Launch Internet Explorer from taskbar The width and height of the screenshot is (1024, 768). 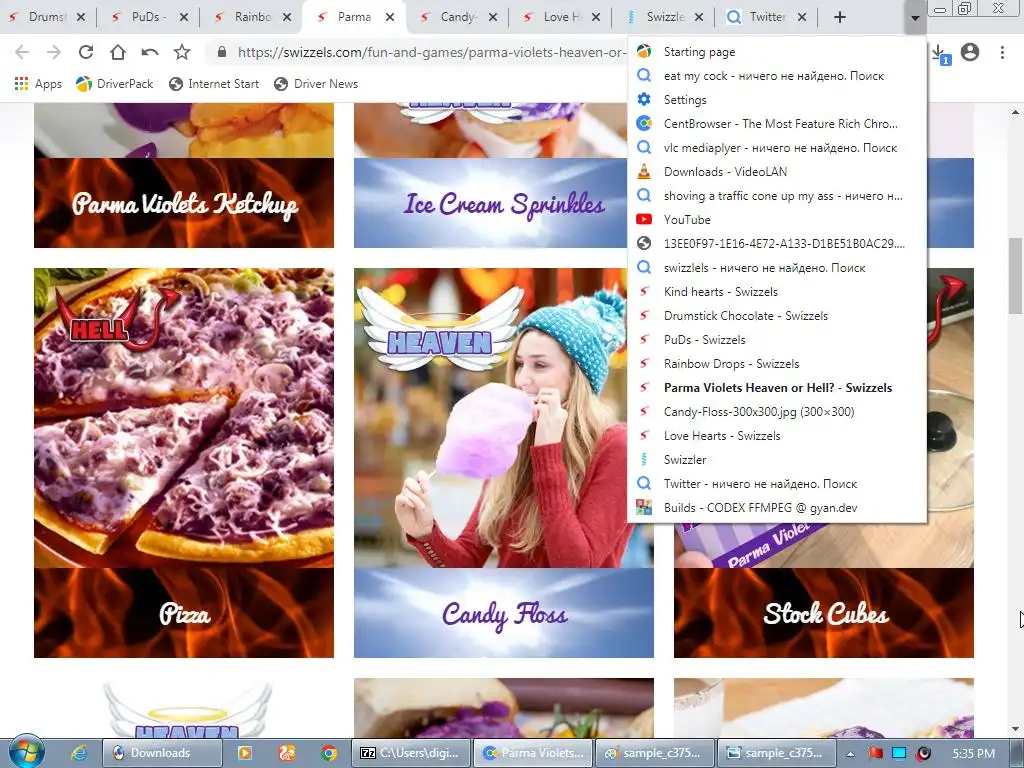pos(79,753)
